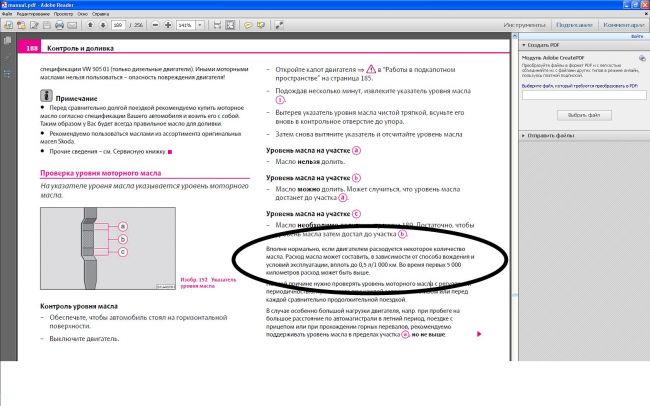The image size is (650, 406).
Task: Click the Контроль уровня масла subheading
Action: point(79,306)
